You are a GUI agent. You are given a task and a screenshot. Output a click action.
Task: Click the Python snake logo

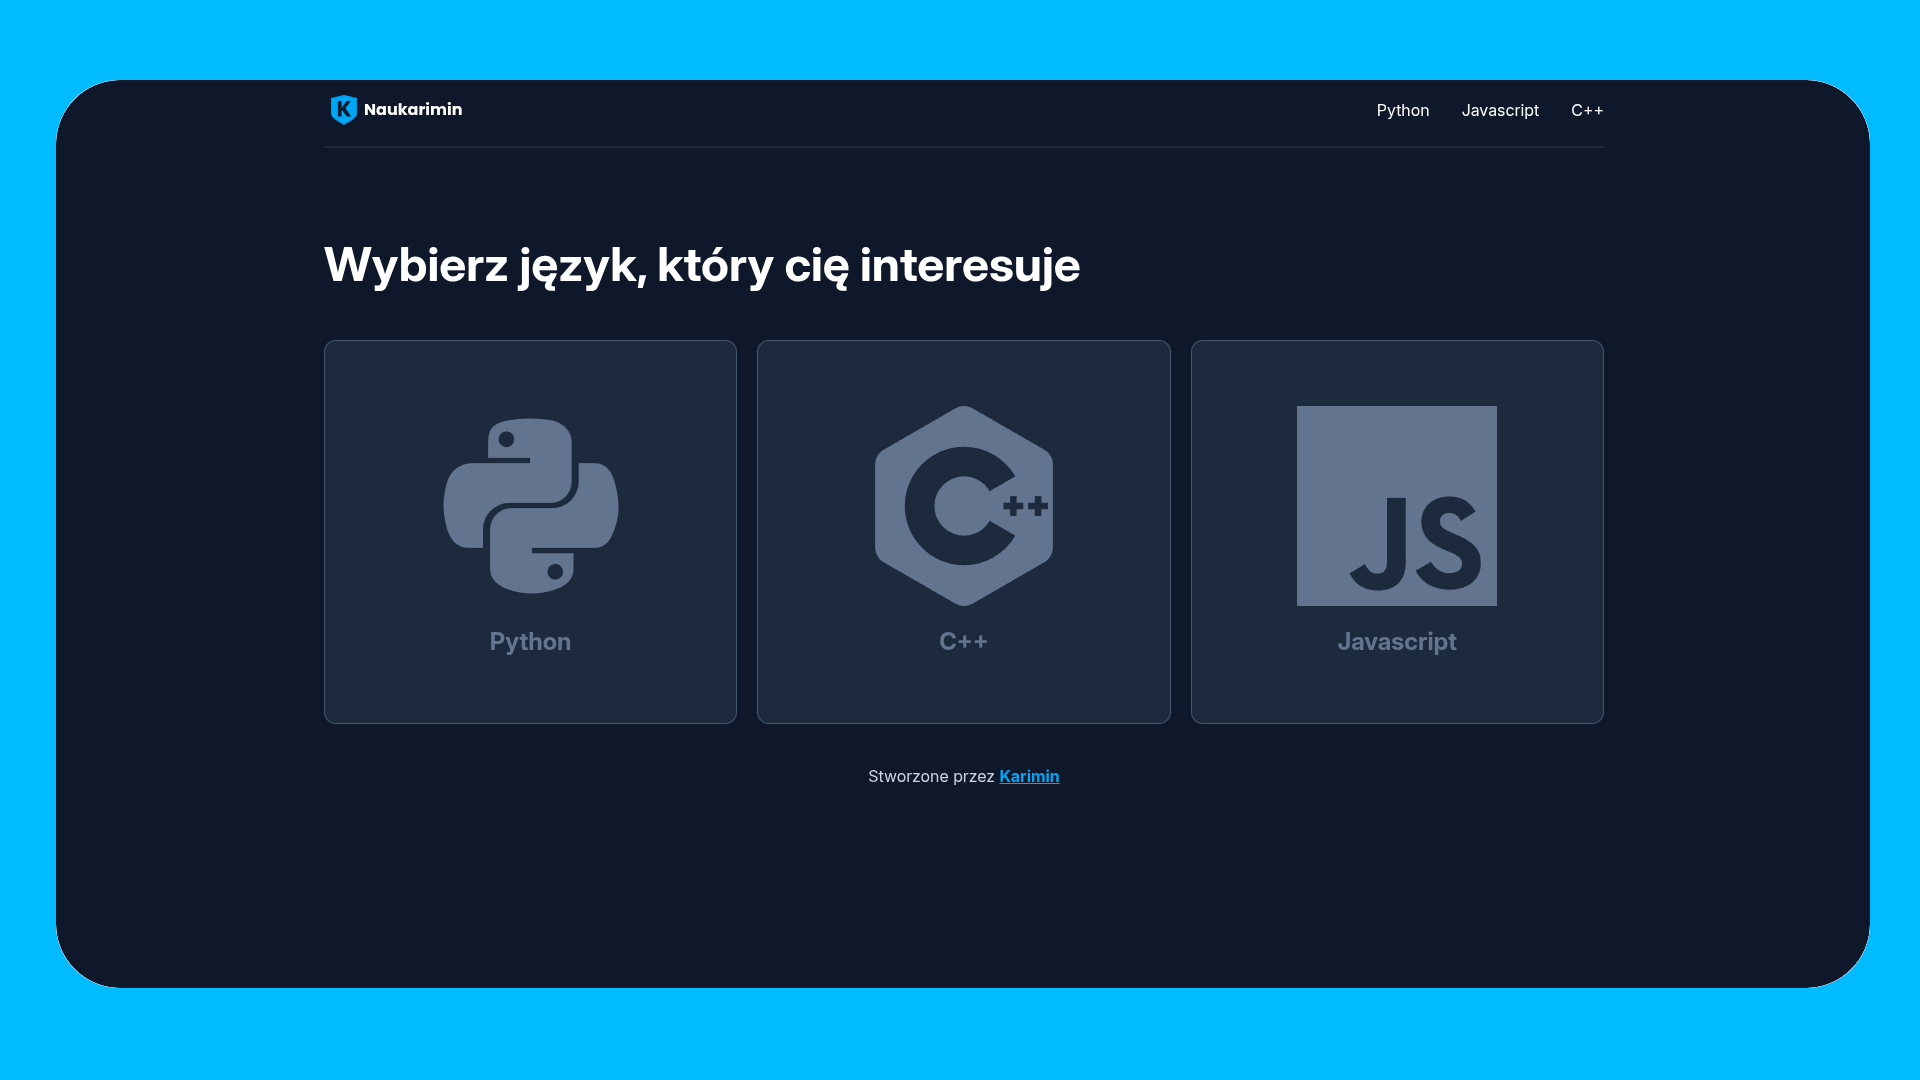530,506
